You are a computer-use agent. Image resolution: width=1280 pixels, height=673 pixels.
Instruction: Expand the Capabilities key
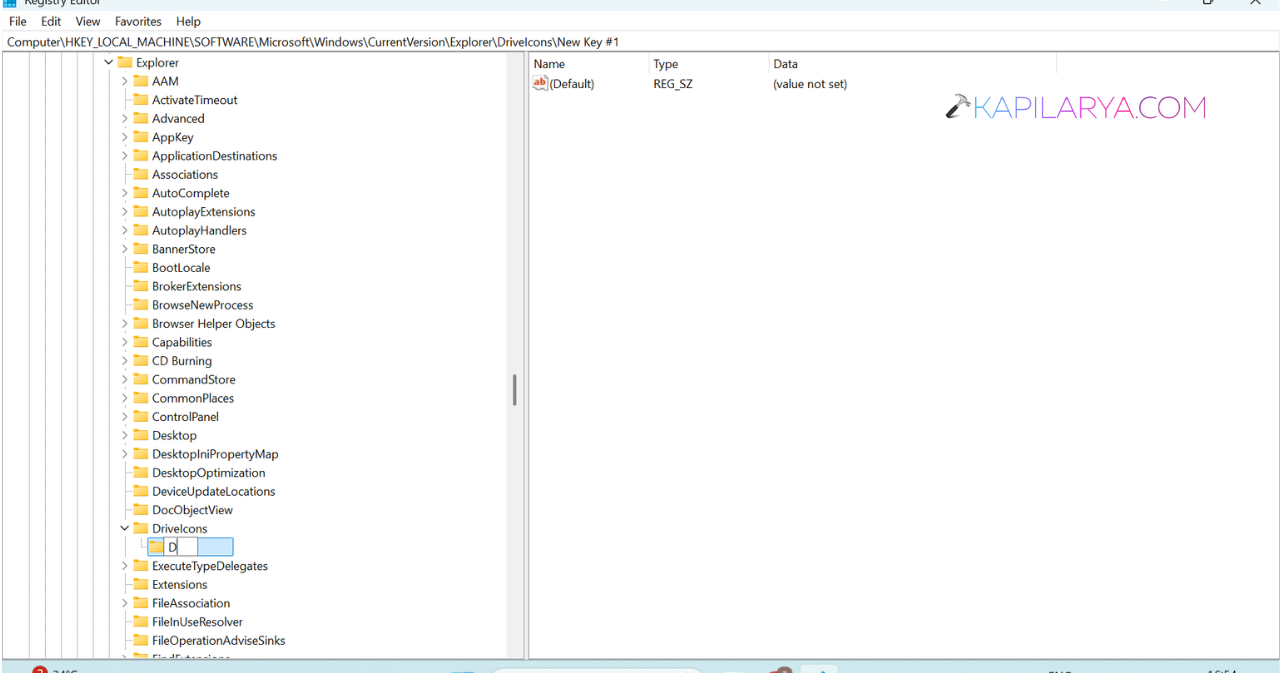pos(125,342)
